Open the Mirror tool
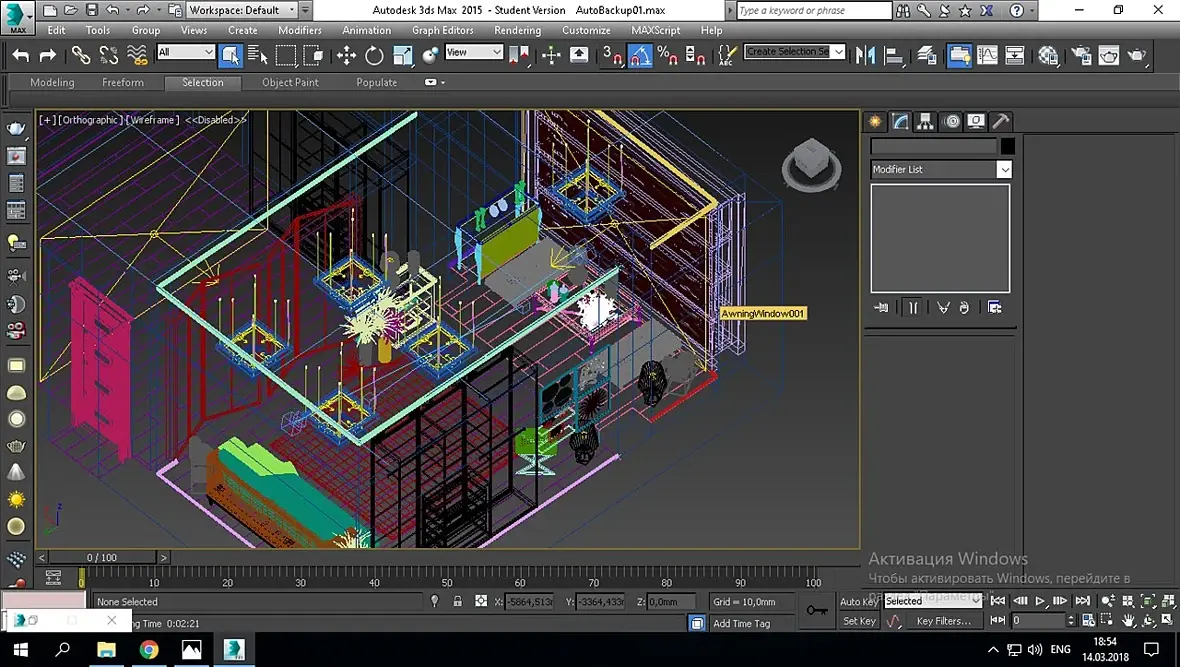Image resolution: width=1180 pixels, height=667 pixels. click(x=865, y=55)
